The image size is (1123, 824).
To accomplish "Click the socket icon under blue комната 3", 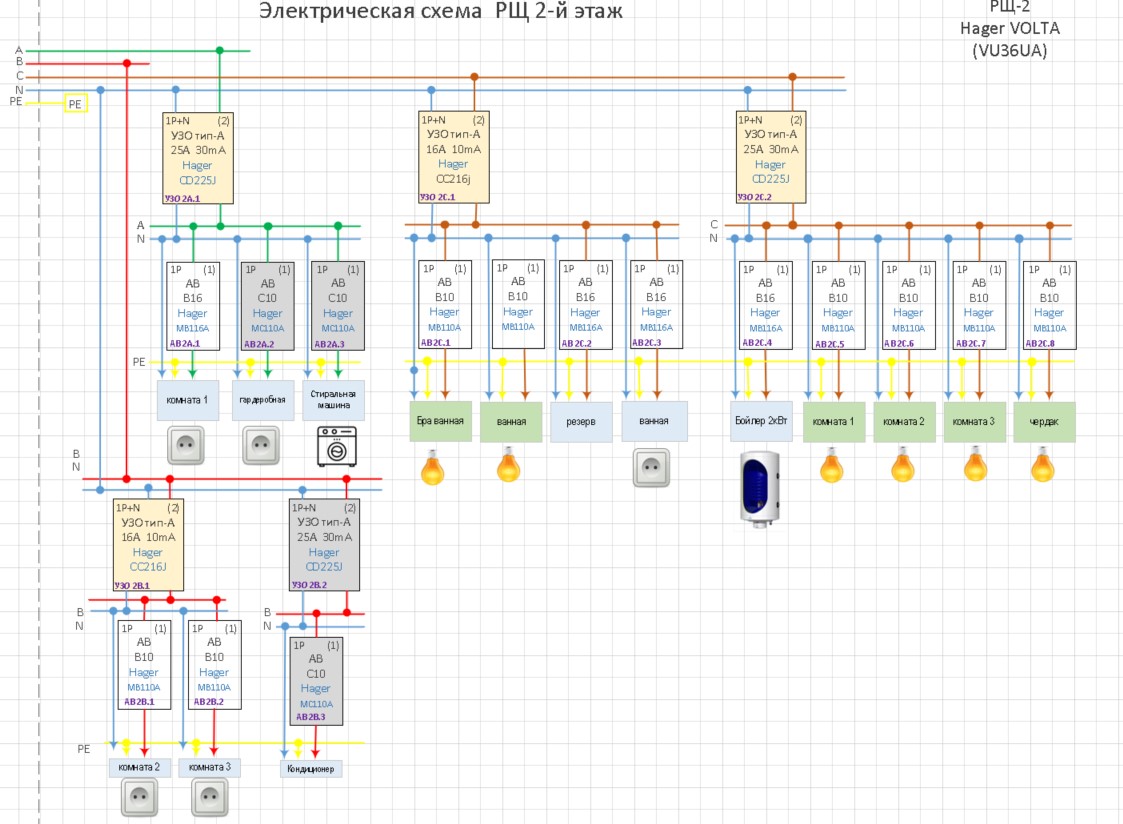I will pyautogui.click(x=210, y=797).
